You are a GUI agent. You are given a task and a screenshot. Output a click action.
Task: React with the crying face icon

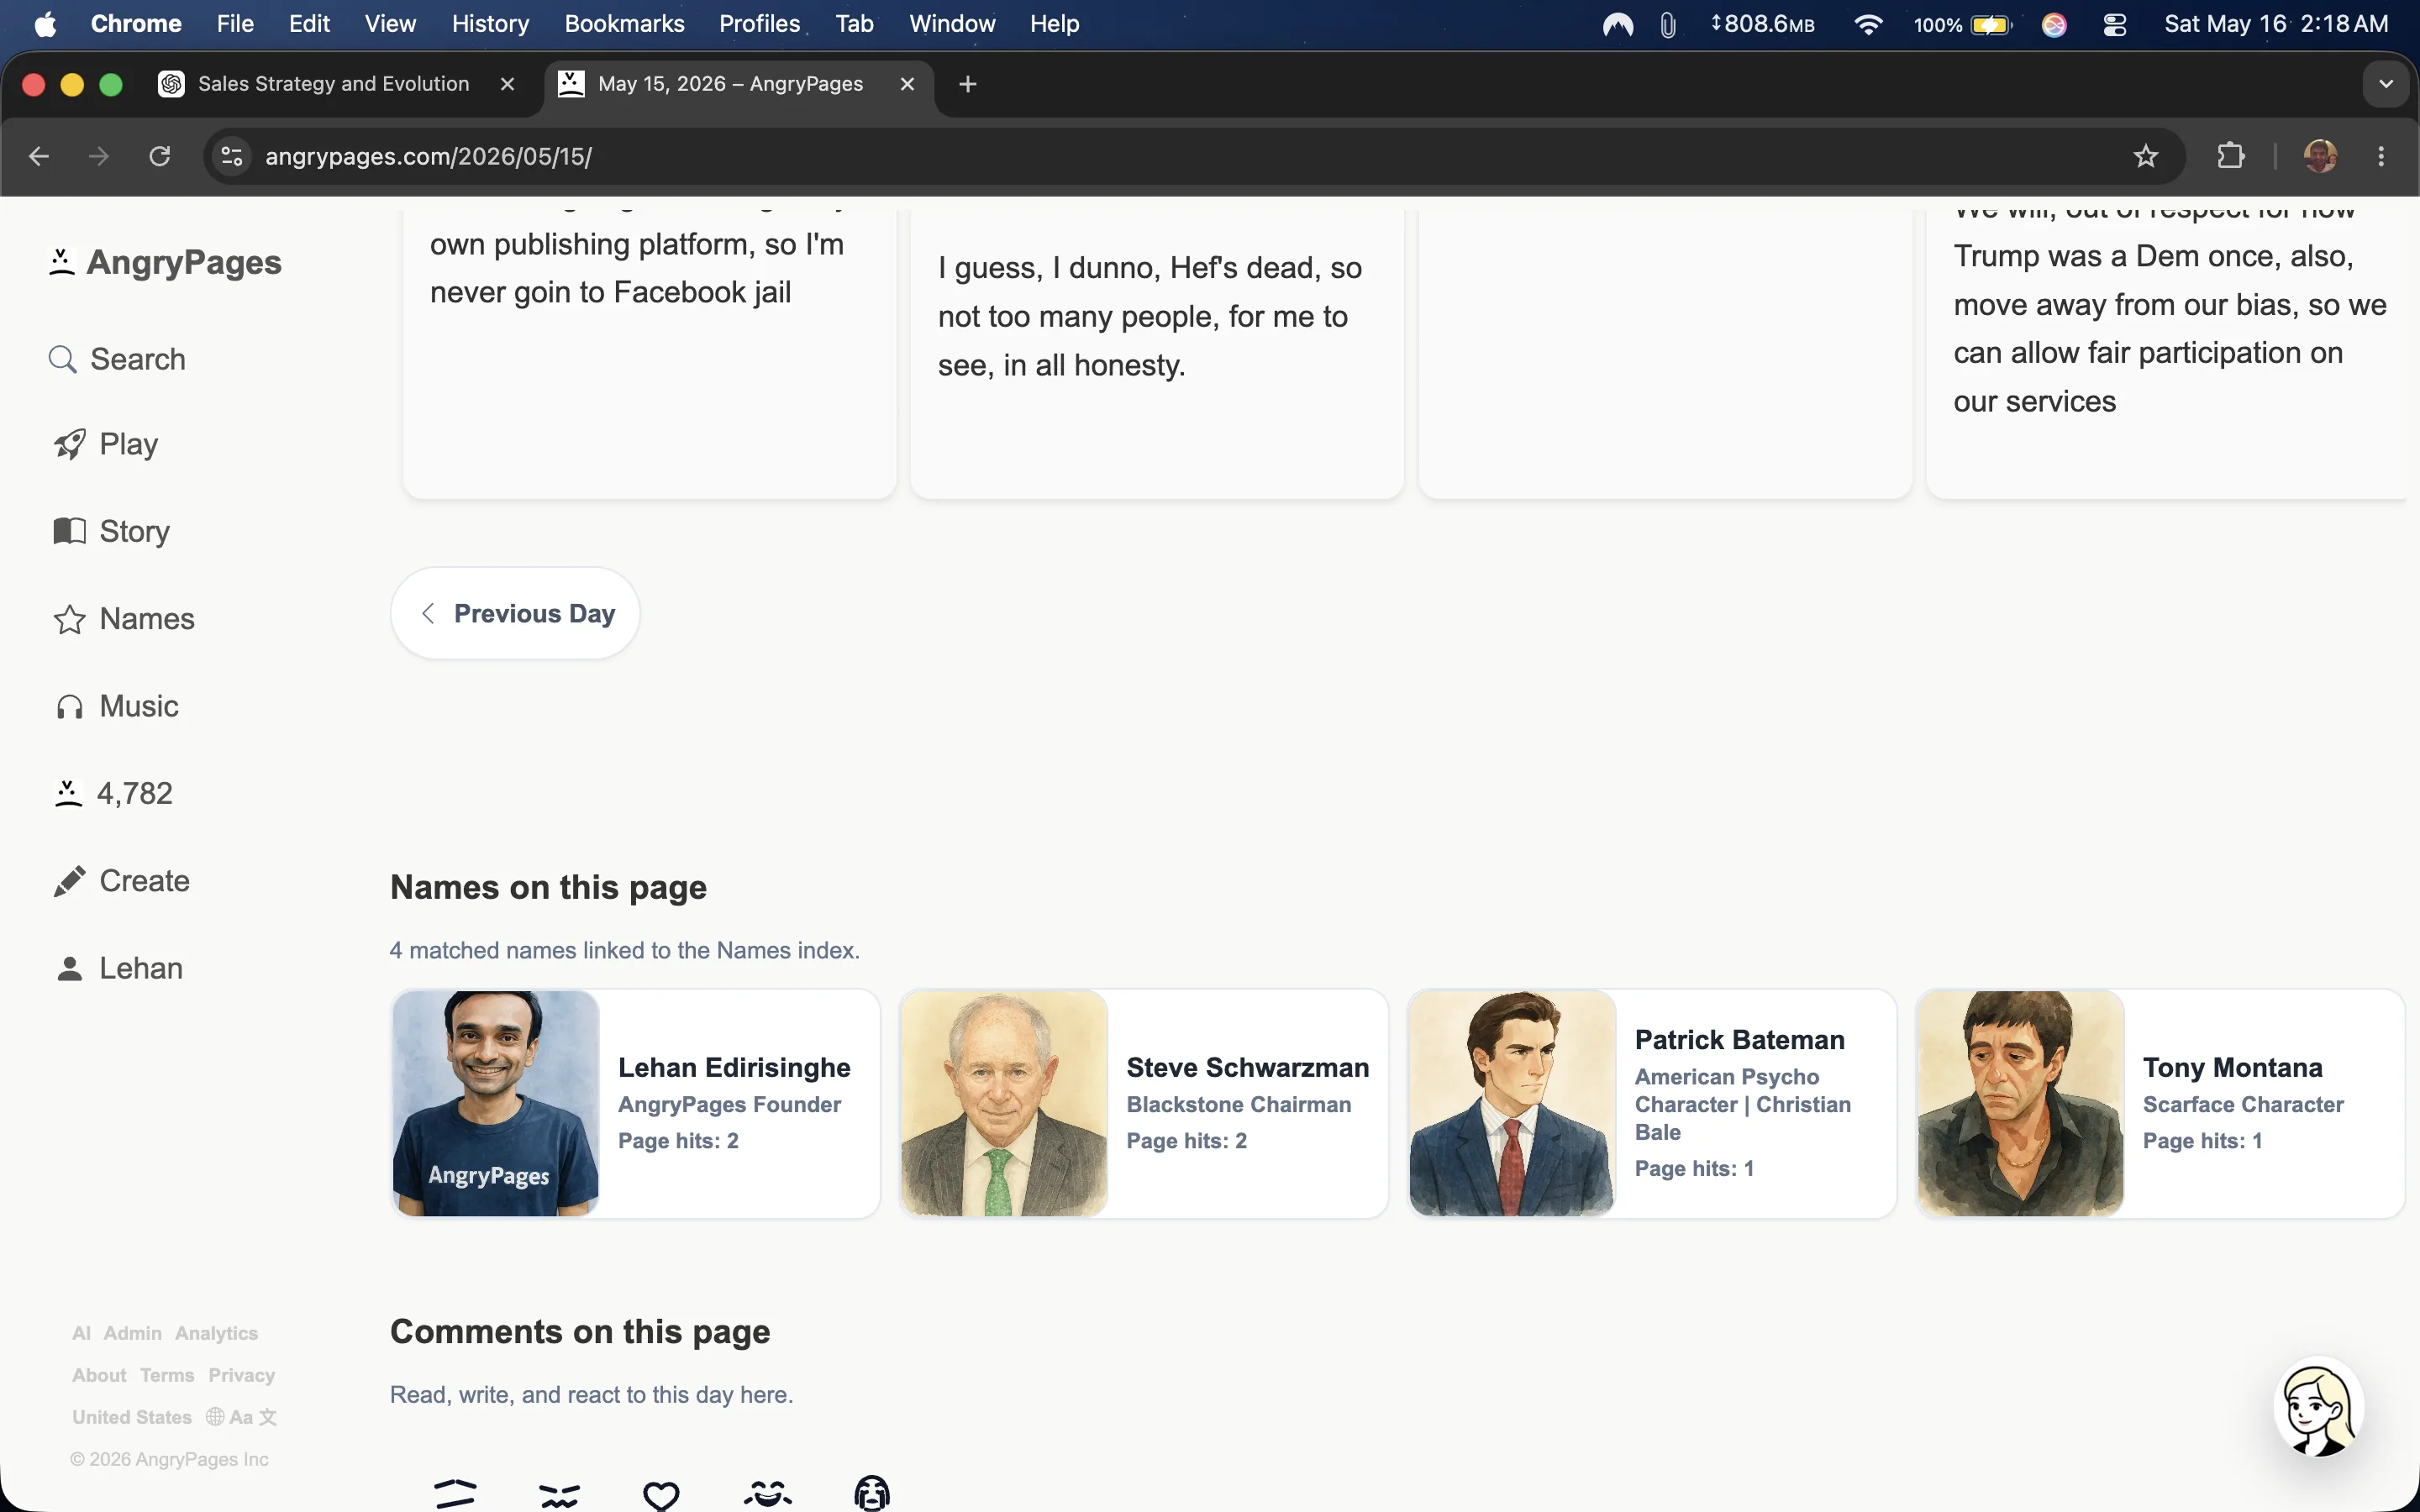click(x=872, y=1493)
